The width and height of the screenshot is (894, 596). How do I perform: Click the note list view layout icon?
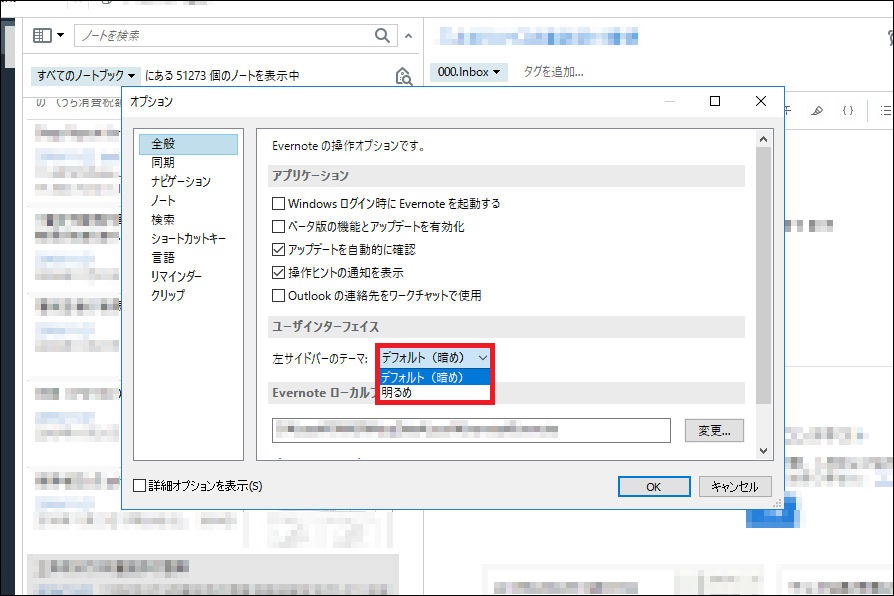[x=42, y=35]
